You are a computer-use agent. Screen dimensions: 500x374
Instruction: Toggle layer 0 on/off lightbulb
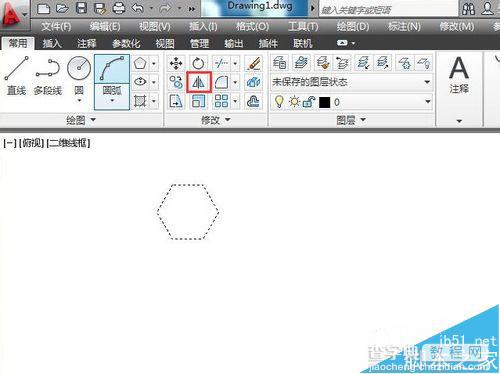point(279,102)
